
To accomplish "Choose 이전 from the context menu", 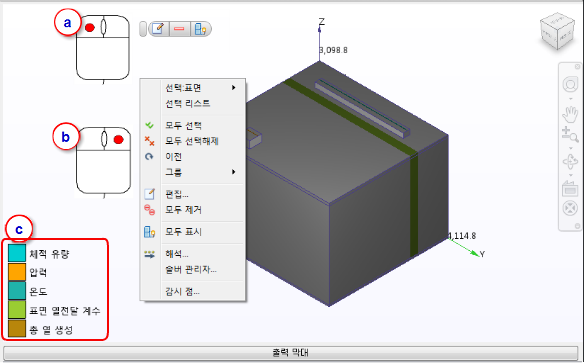I will (193, 157).
